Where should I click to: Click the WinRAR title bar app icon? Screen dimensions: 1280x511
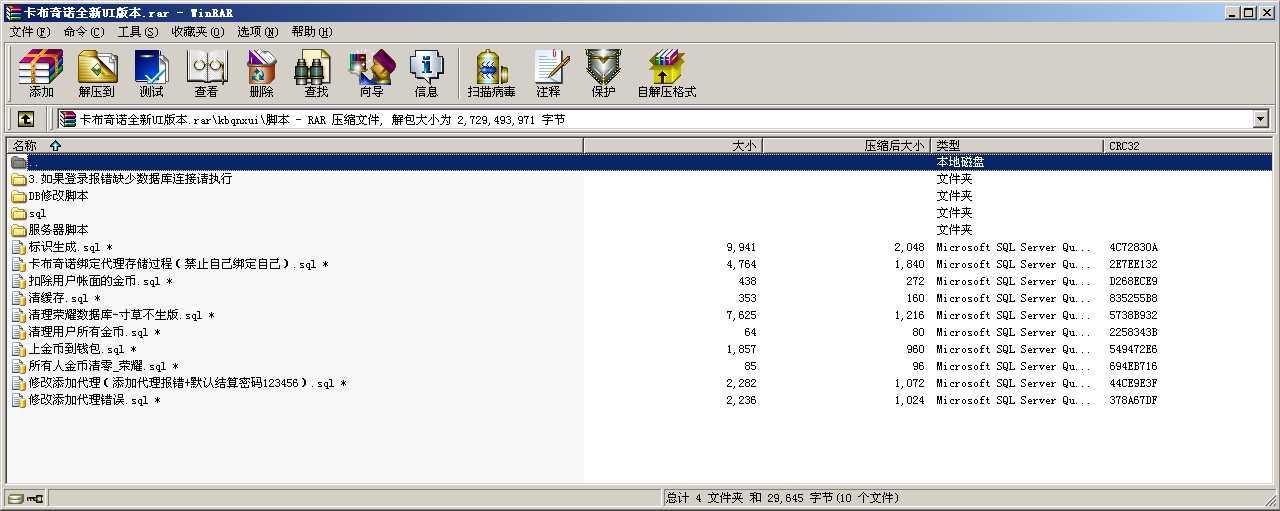pos(11,11)
